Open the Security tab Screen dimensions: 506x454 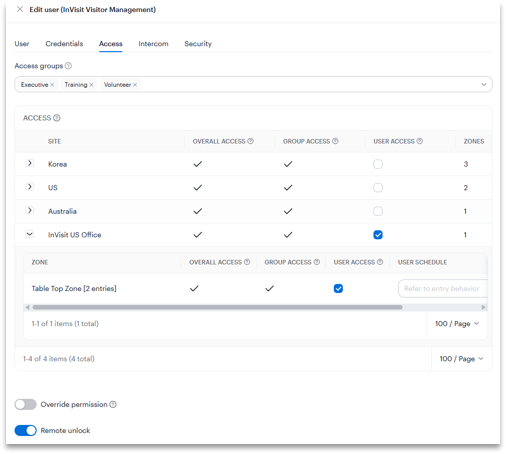pos(198,44)
